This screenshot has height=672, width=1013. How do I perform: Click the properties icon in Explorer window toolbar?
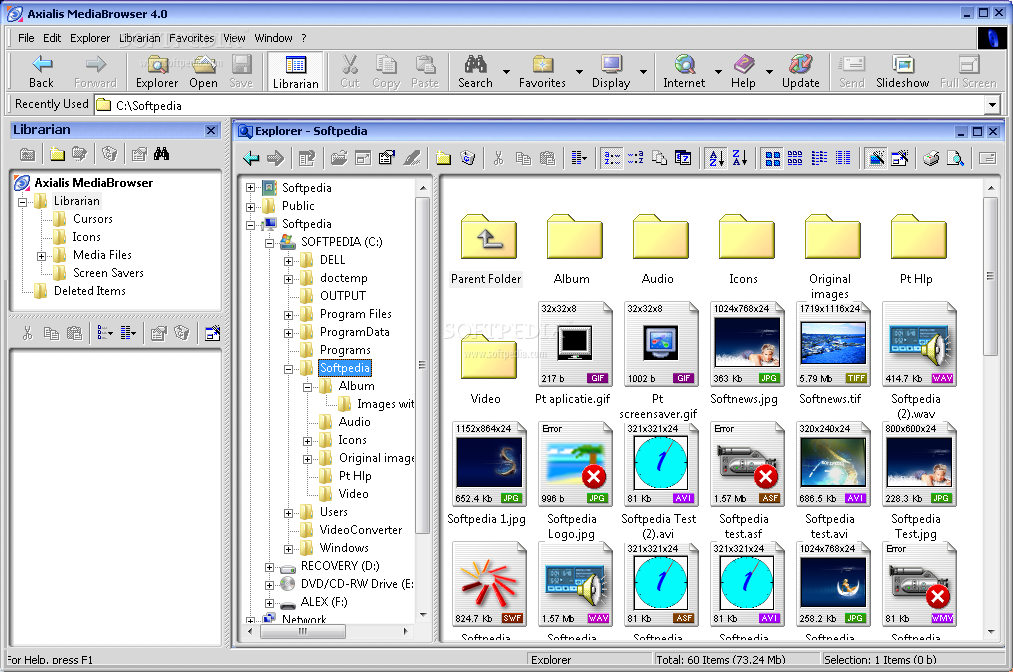(x=387, y=158)
